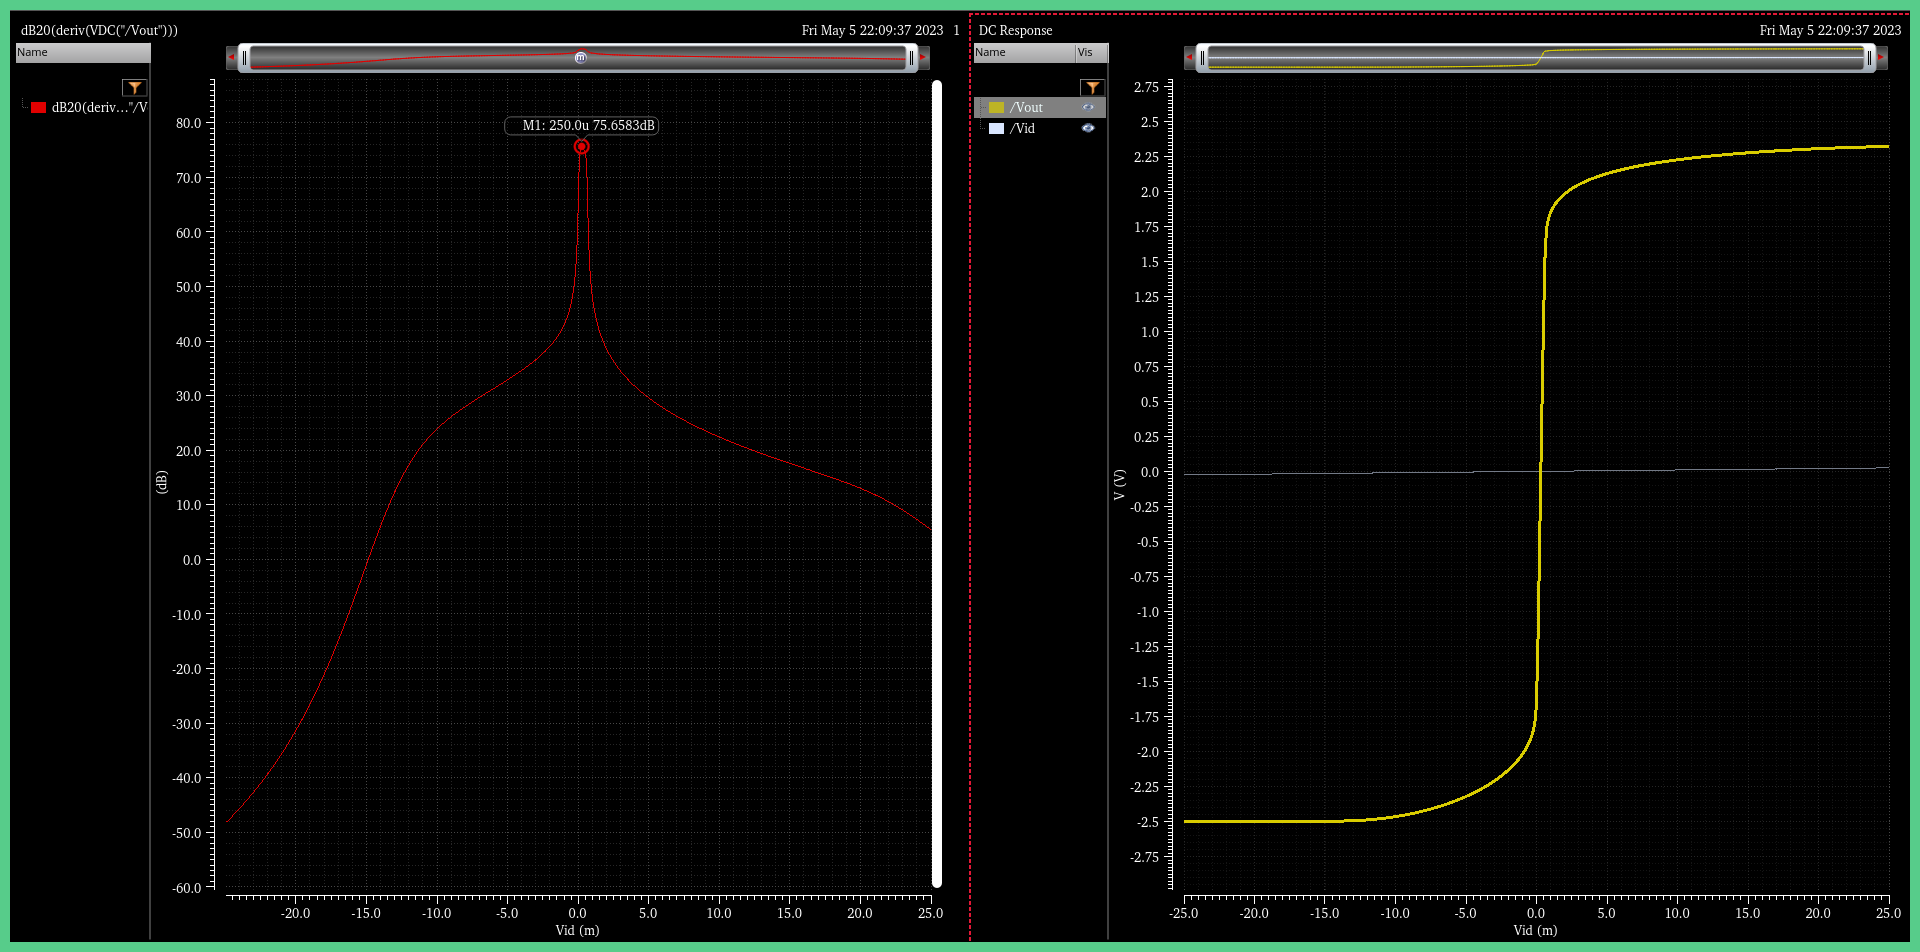The height and width of the screenshot is (952, 1920).
Task: Click the left red arrow of DC Response zoom bar
Action: pos(1189,58)
